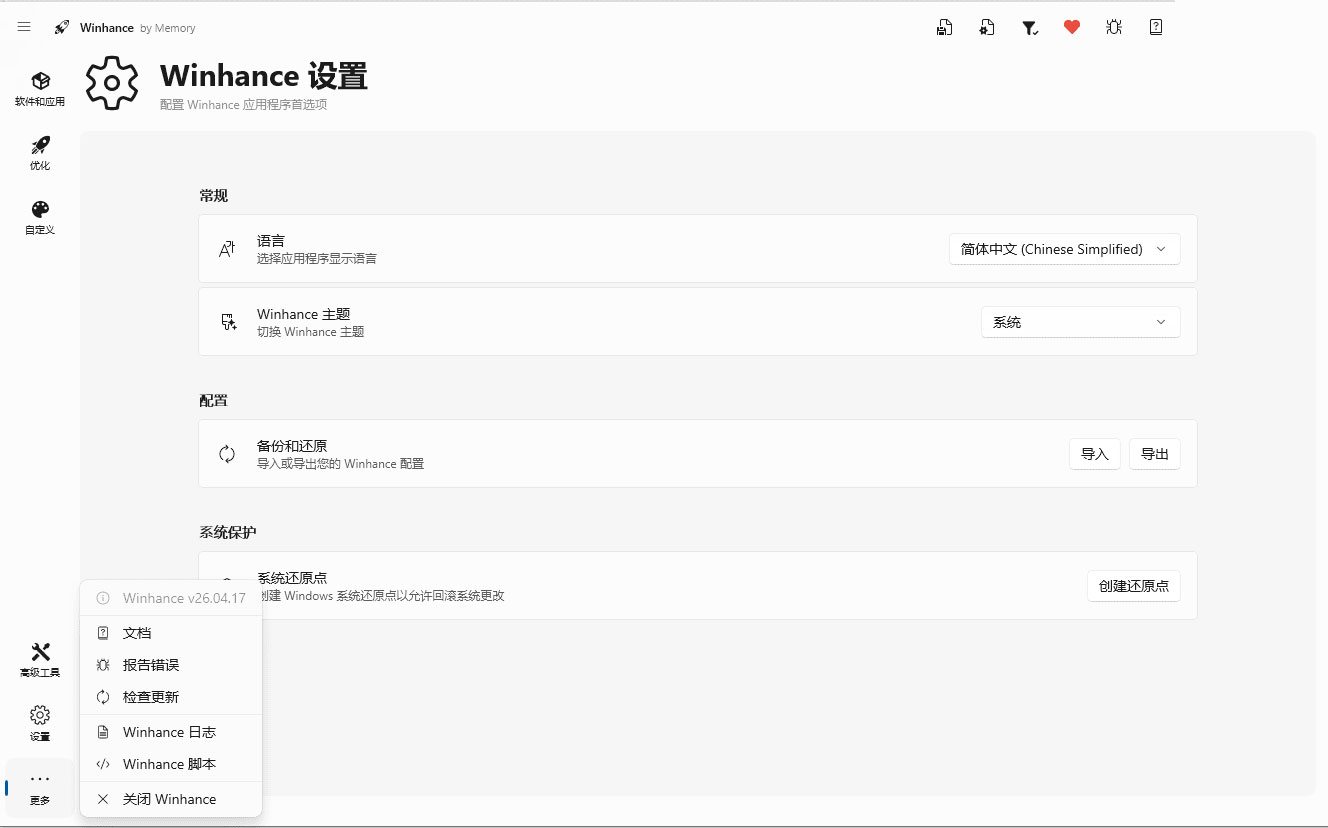
Task: Go to 软件和应用 in the sidebar
Action: [40, 89]
